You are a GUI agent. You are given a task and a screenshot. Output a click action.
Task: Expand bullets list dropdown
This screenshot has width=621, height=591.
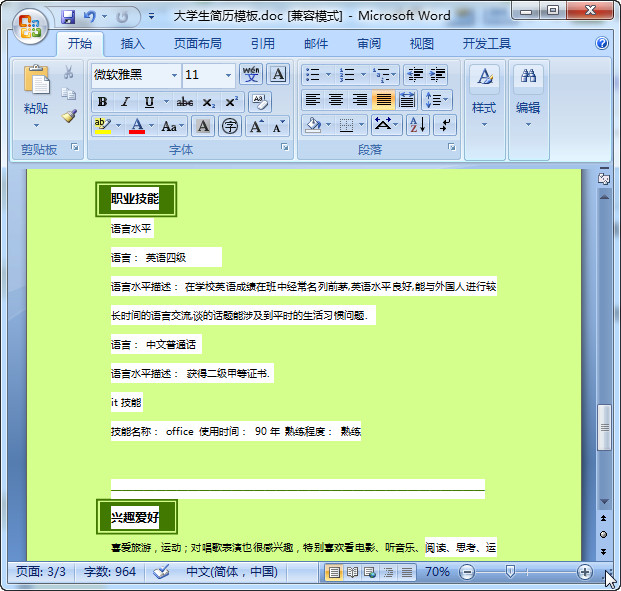328,74
